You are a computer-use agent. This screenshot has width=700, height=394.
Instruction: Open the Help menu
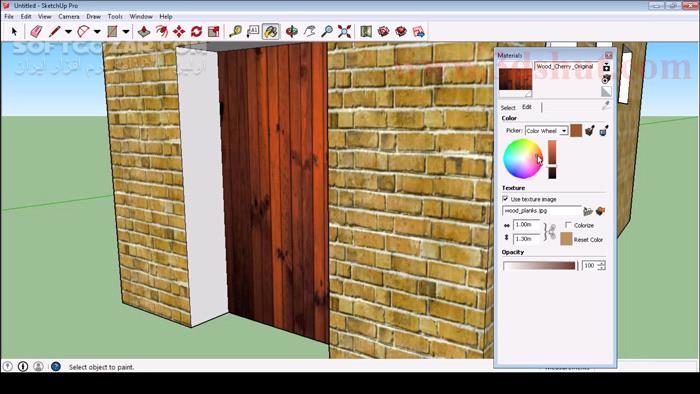point(166,17)
